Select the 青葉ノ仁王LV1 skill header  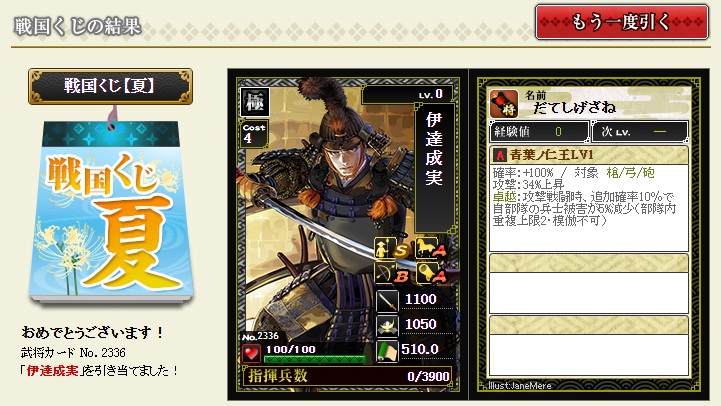tap(589, 155)
